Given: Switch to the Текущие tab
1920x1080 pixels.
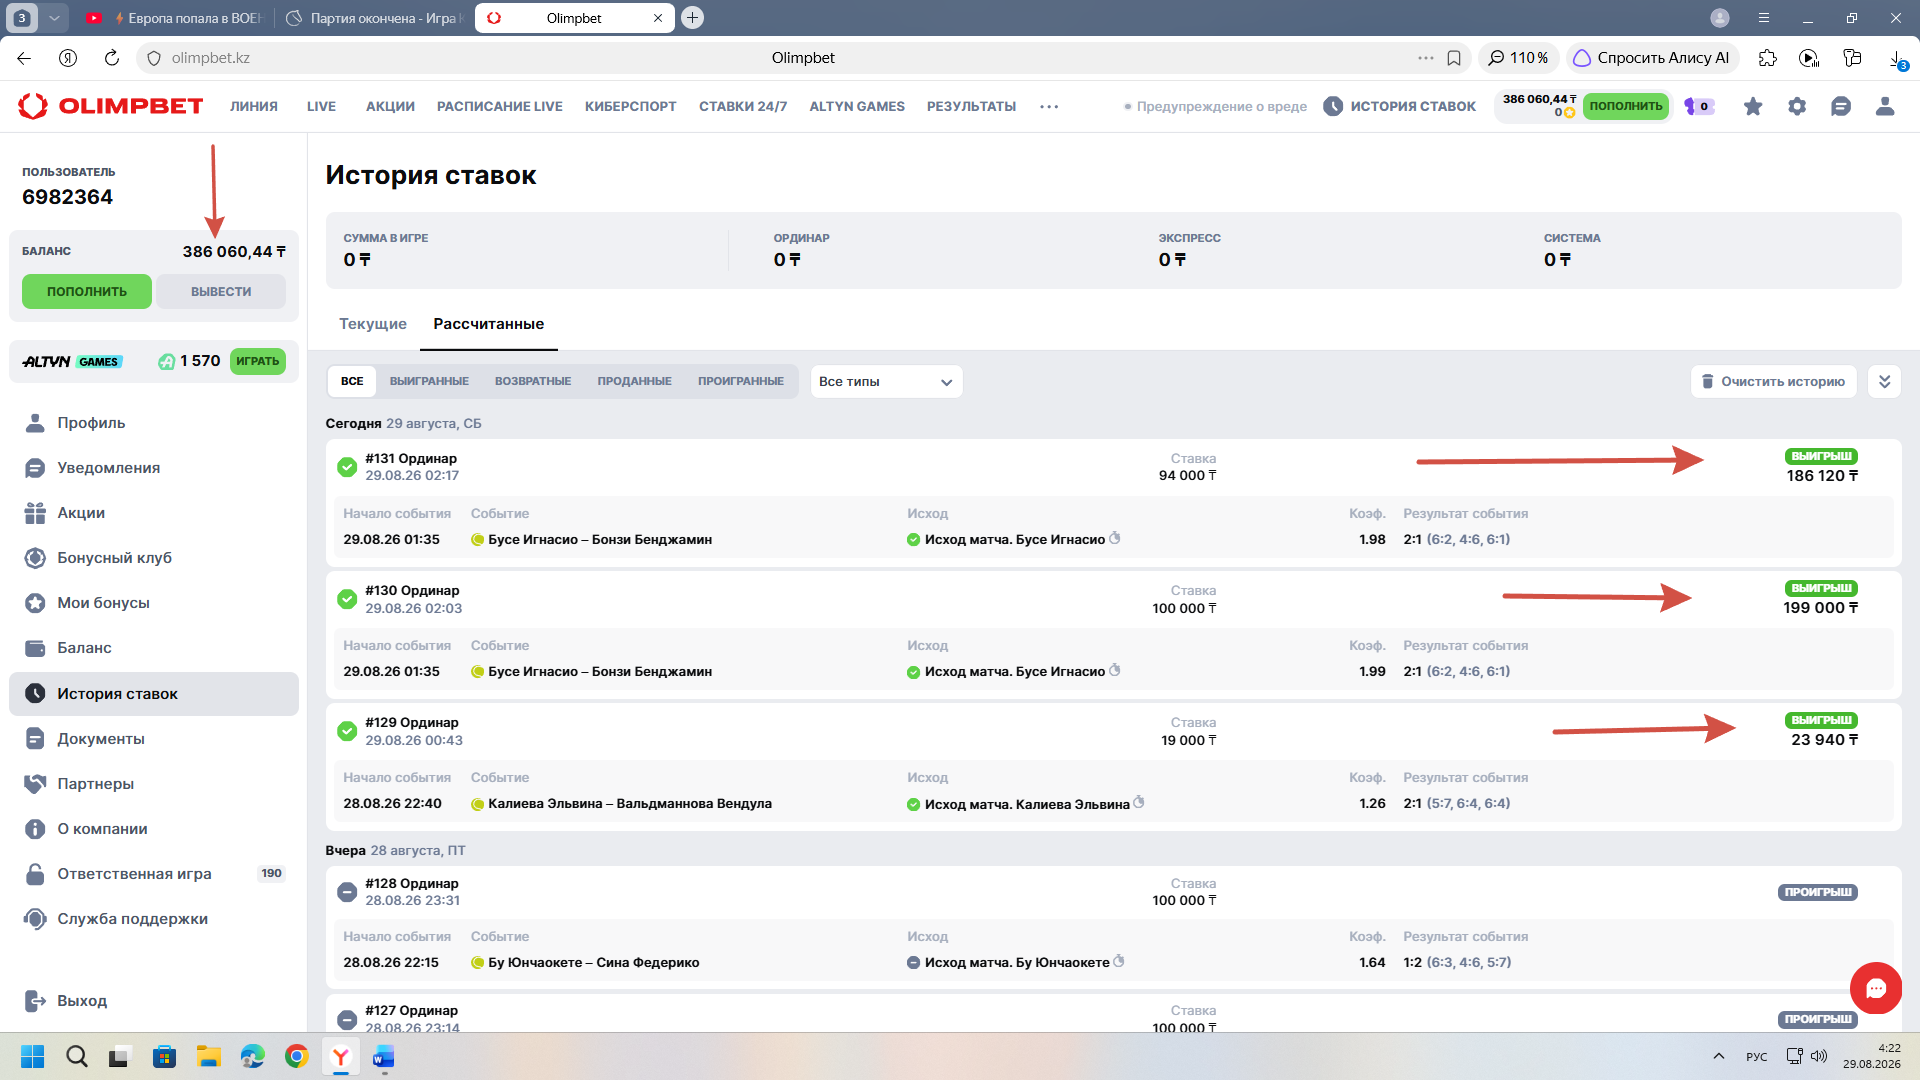Looking at the screenshot, I should (373, 324).
